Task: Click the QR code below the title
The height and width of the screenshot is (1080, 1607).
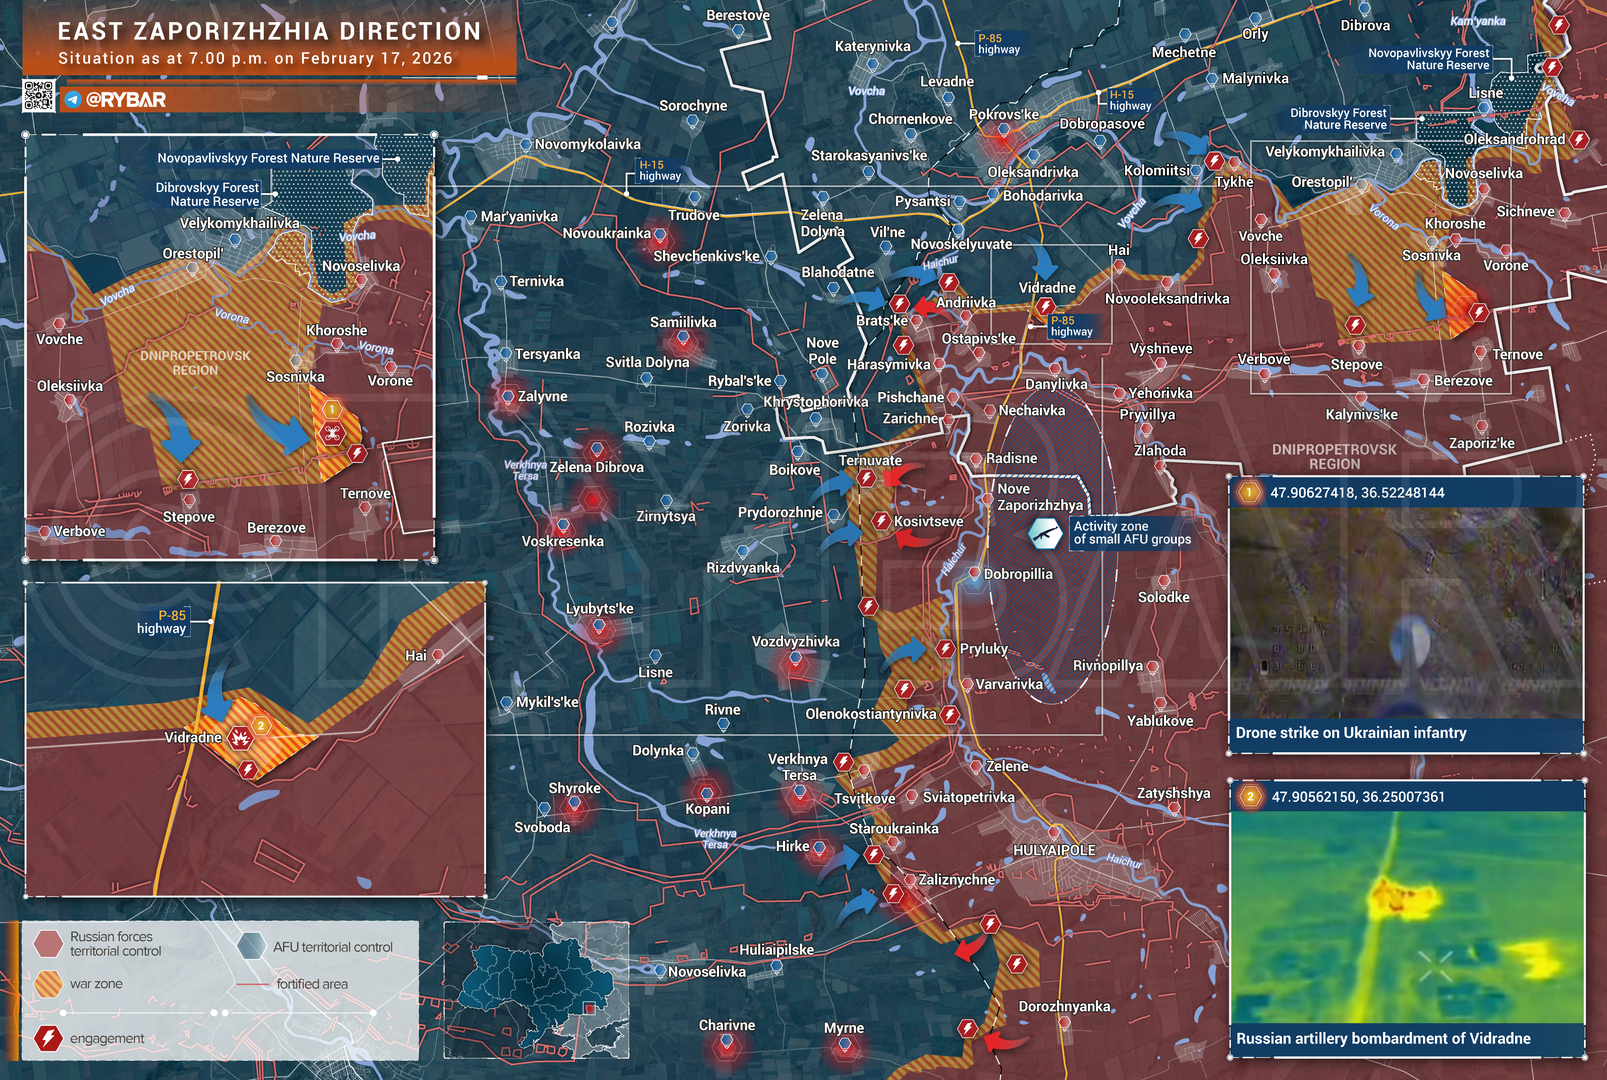Action: pos(39,96)
